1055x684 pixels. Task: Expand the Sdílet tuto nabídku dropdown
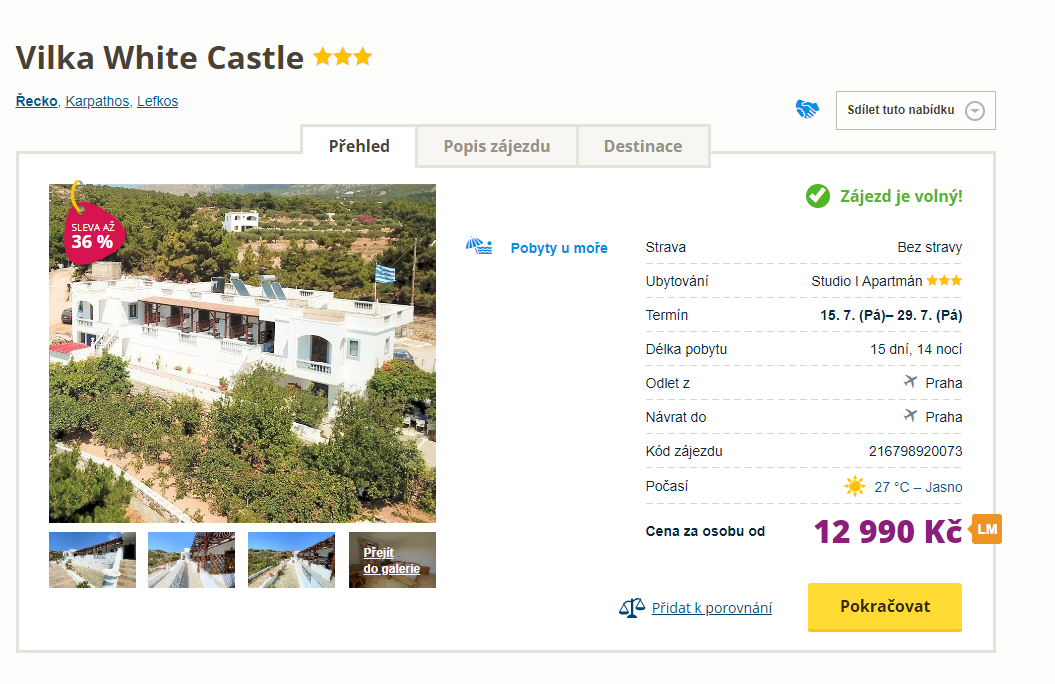click(x=975, y=111)
